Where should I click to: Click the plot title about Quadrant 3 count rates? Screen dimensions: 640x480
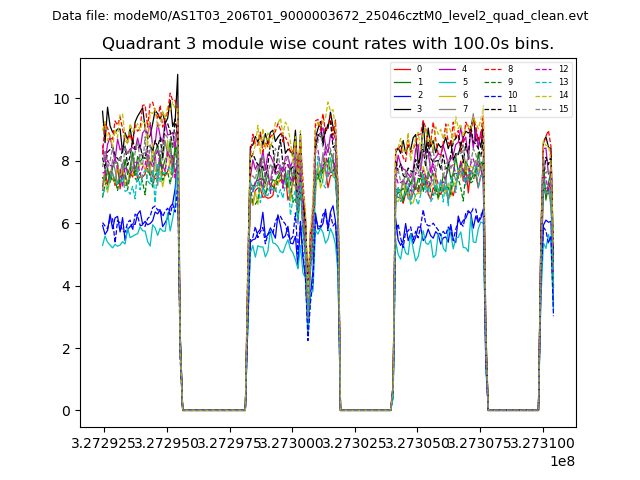point(328,44)
